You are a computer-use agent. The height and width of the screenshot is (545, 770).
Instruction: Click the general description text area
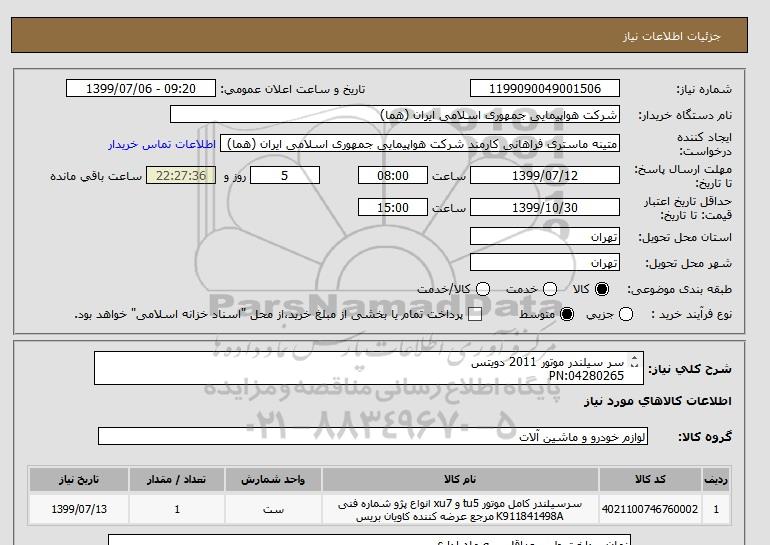[x=368, y=368]
